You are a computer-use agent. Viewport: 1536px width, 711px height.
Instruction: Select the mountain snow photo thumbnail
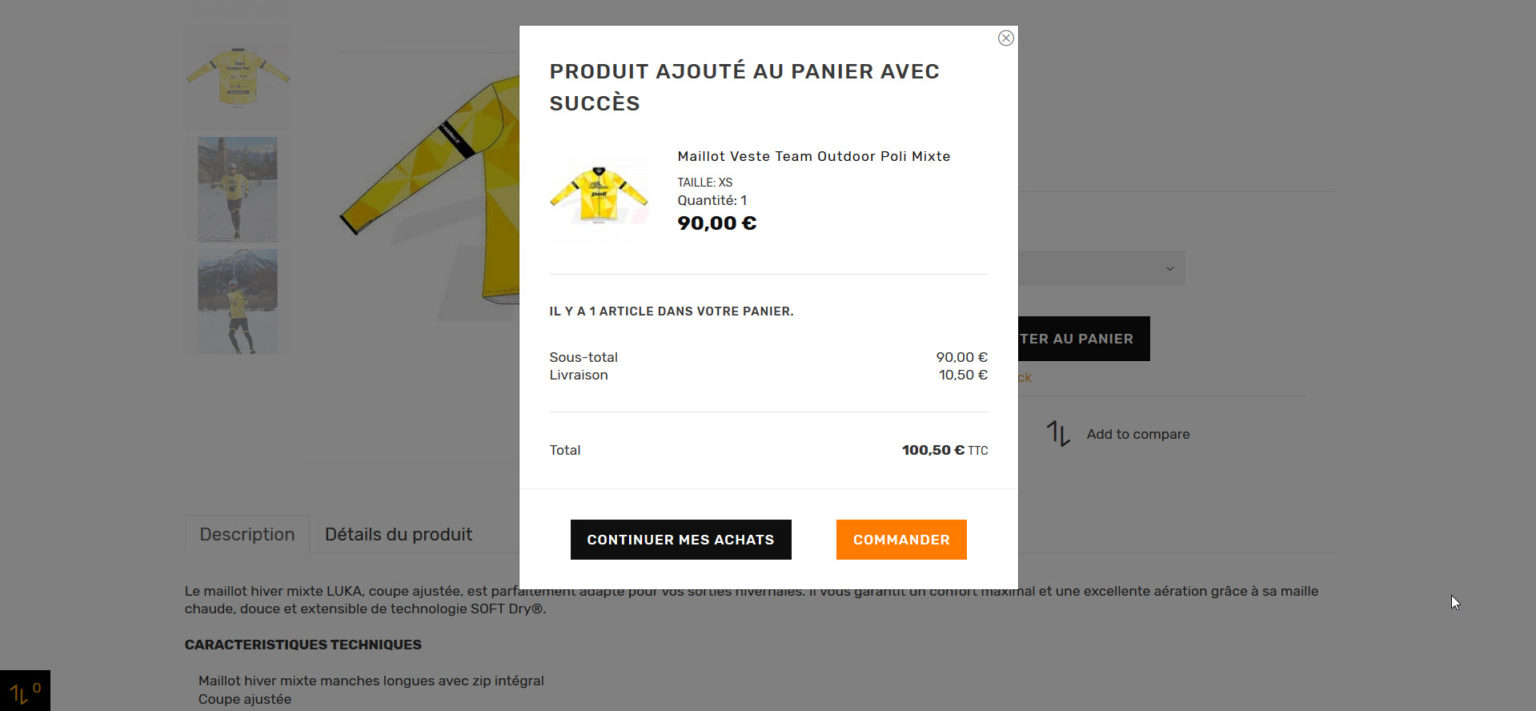click(x=238, y=301)
